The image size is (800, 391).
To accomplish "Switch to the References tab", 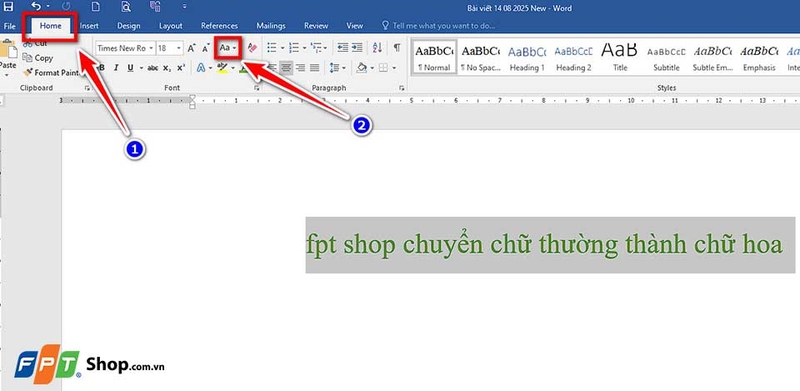I will pyautogui.click(x=219, y=26).
